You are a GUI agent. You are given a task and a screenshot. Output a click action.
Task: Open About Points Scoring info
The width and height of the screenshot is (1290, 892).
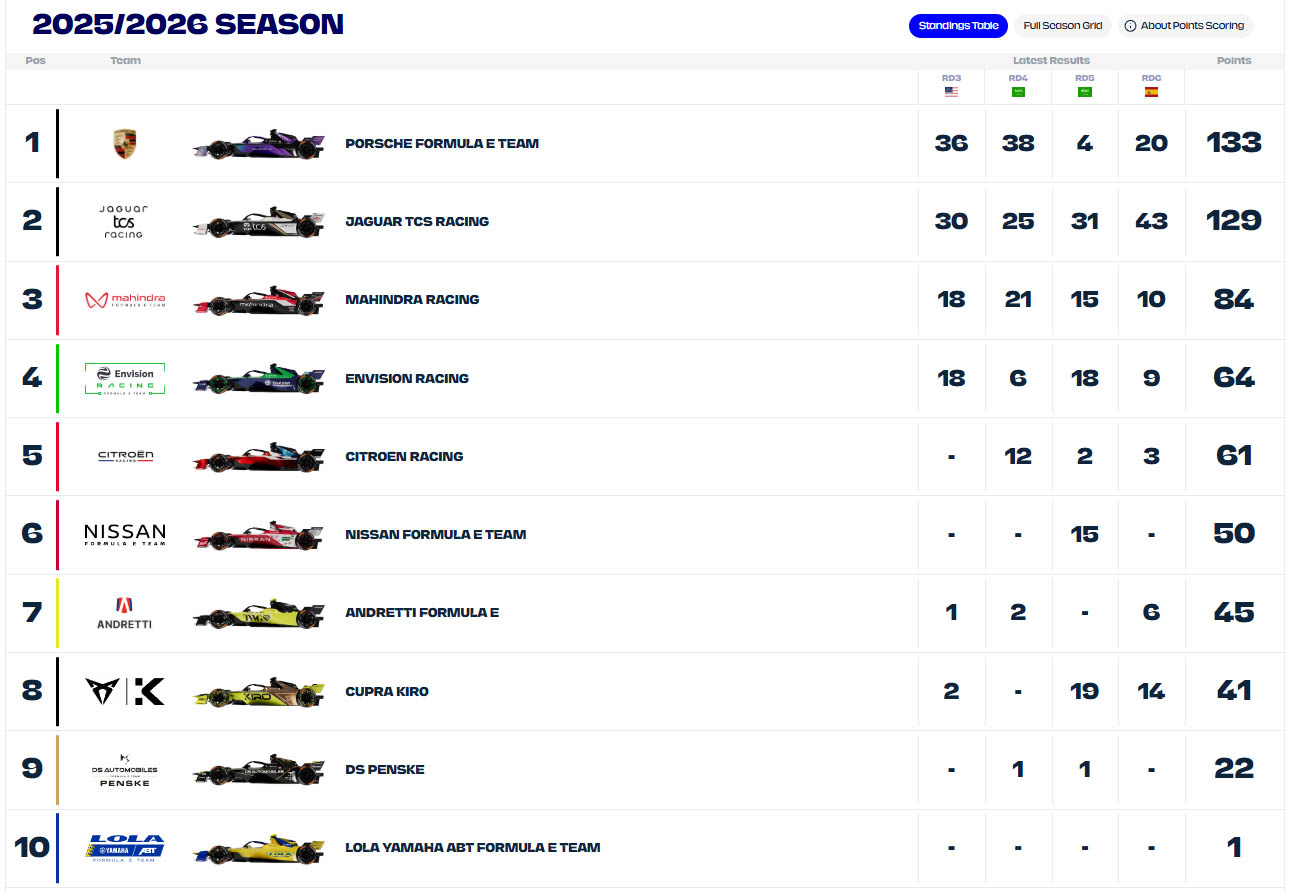click(x=1185, y=26)
